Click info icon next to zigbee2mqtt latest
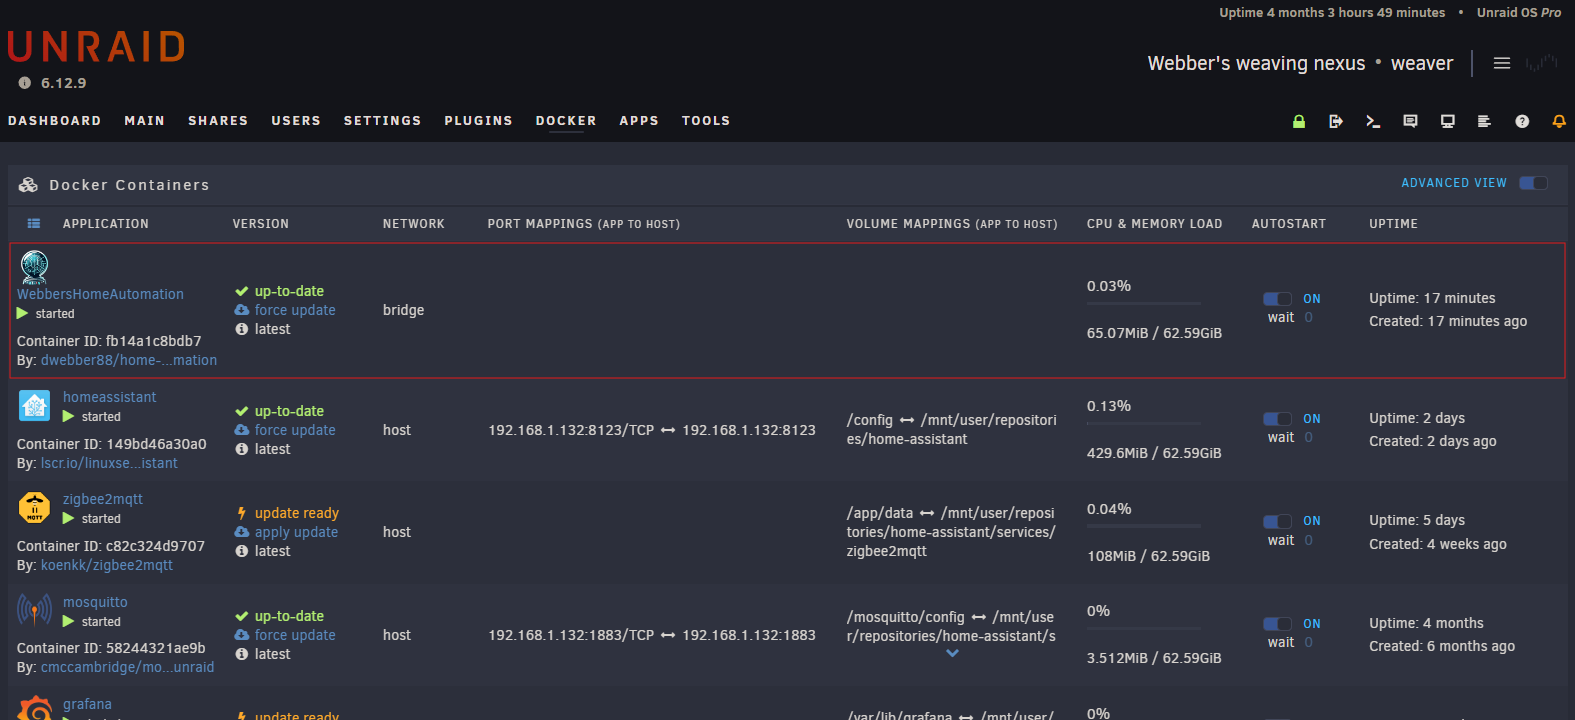Screen dimensions: 1575x720 pyautogui.click(x=242, y=551)
